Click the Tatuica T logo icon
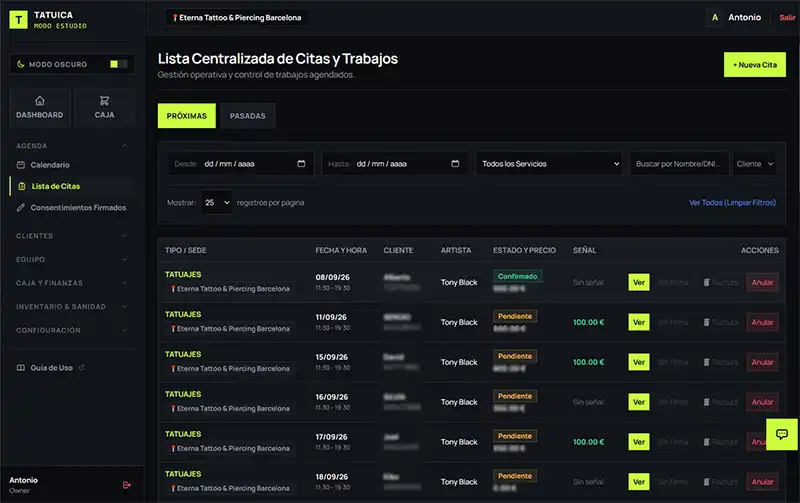This screenshot has width=800, height=503. pos(18,20)
